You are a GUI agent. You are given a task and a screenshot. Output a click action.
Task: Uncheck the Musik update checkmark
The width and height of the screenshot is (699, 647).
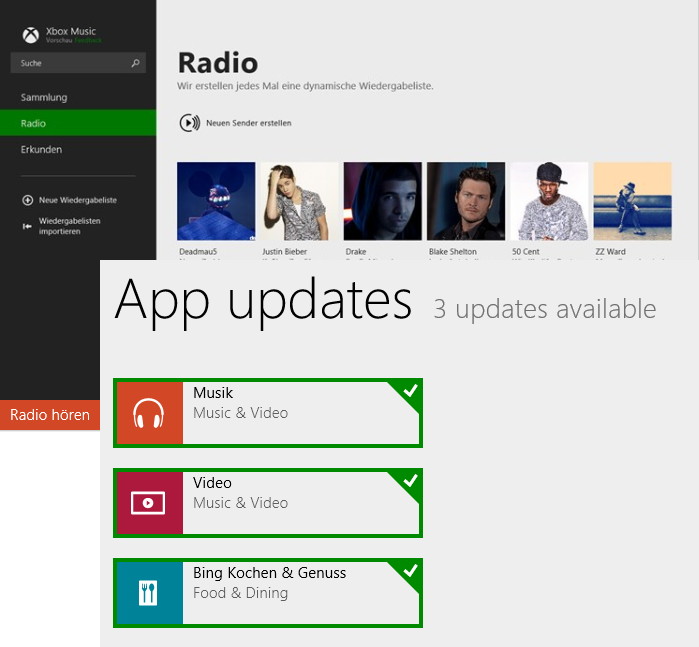[410, 391]
